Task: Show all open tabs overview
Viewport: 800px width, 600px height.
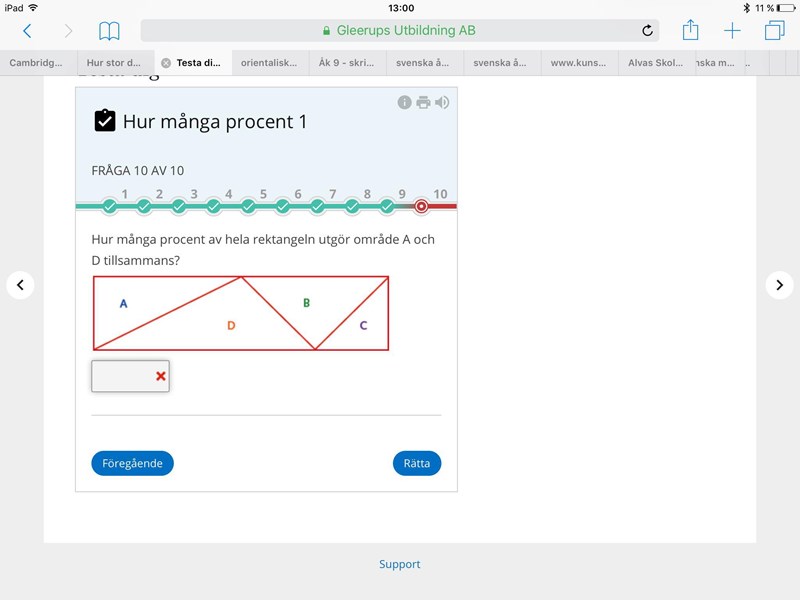Action: [775, 31]
